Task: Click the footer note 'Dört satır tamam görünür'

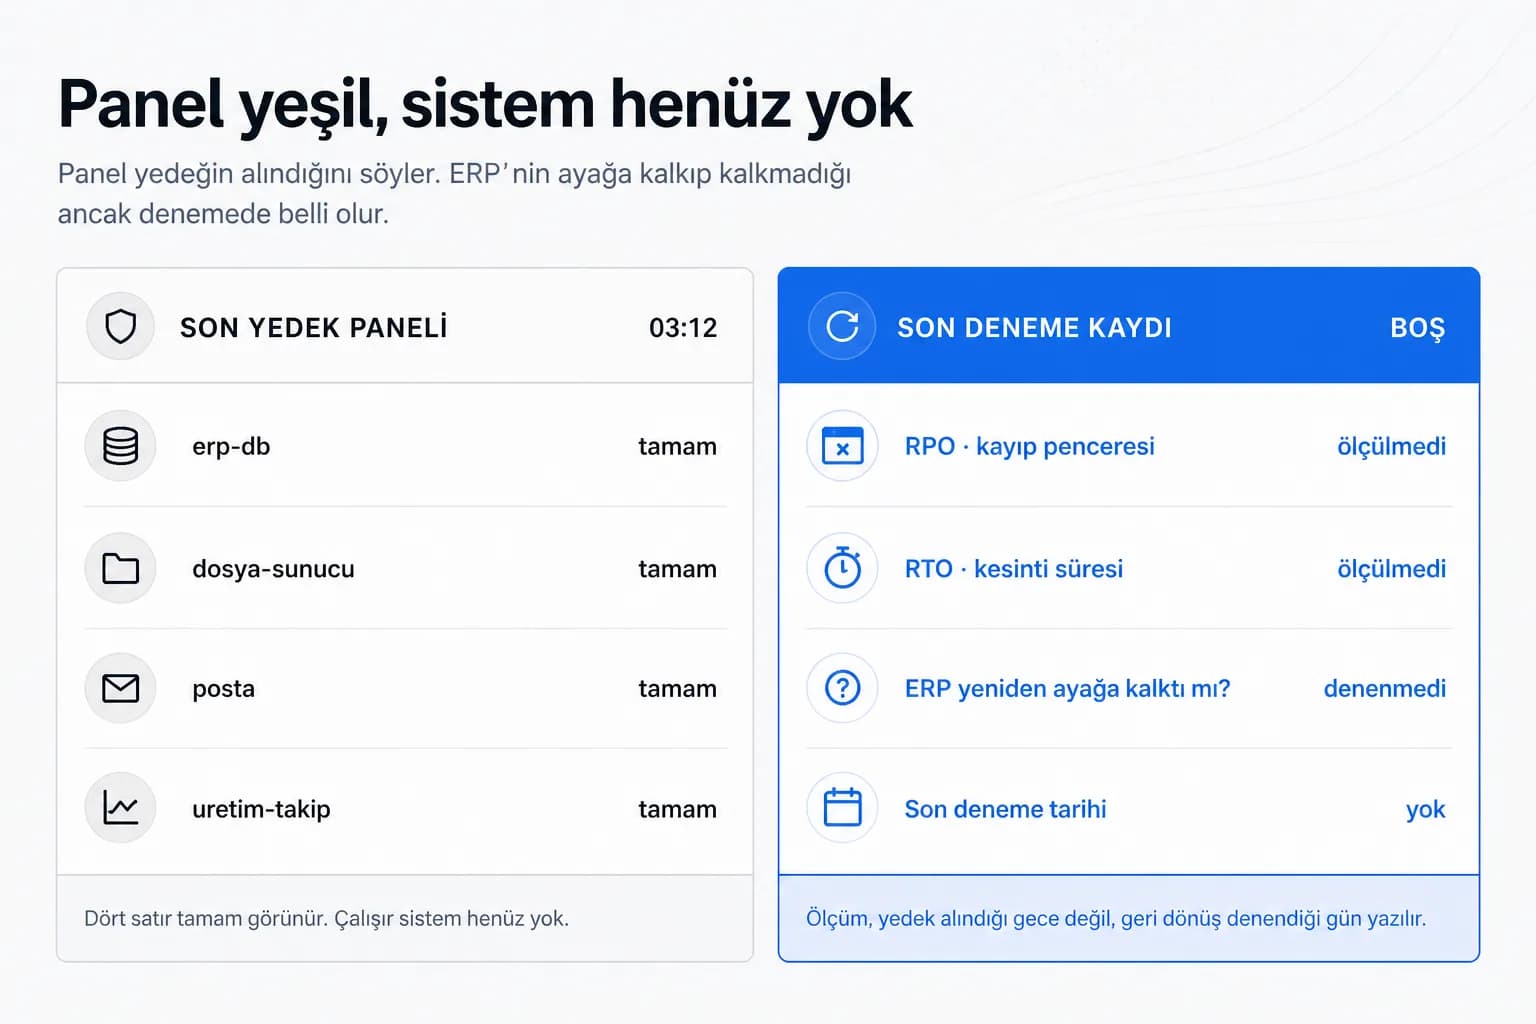Action: click(326, 918)
